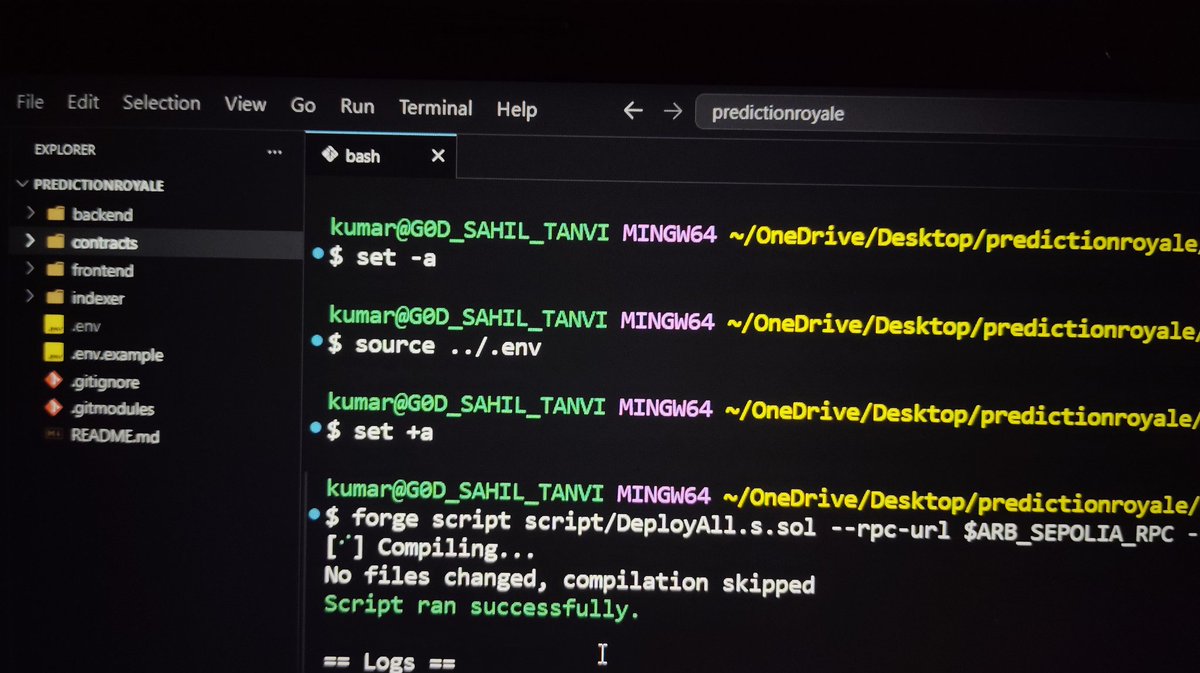Viewport: 1200px width, 673px height.
Task: Click the 'set -a' command line
Action: tap(382, 258)
